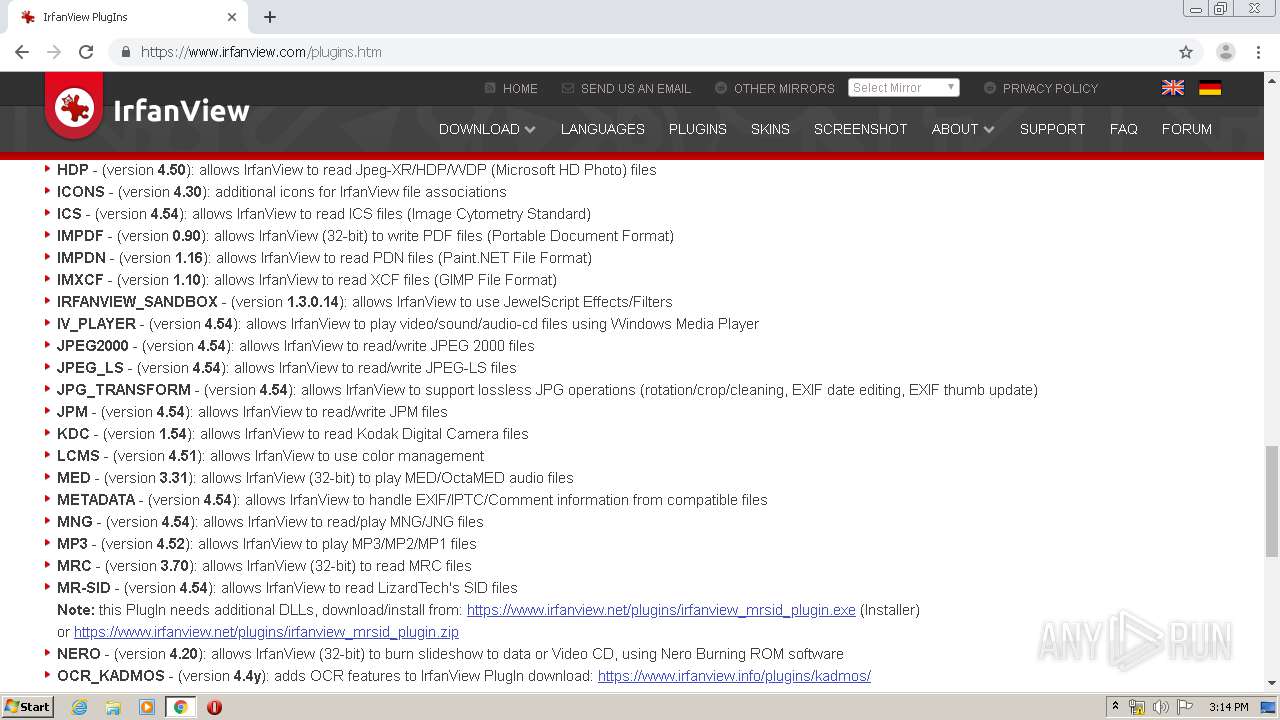Click OTHER MIRRORS link

click(784, 88)
